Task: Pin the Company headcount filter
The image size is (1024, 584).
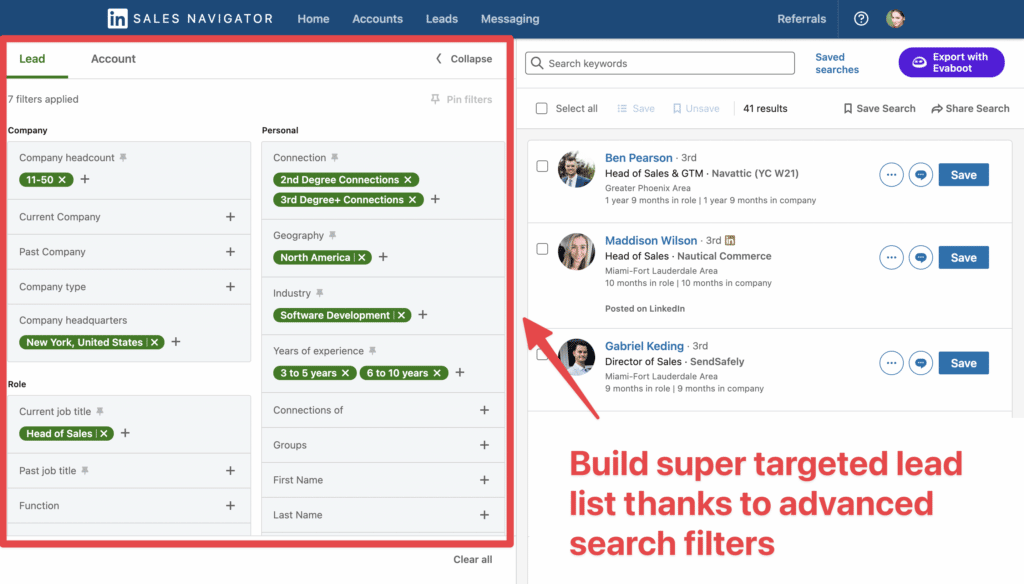Action: pos(123,157)
